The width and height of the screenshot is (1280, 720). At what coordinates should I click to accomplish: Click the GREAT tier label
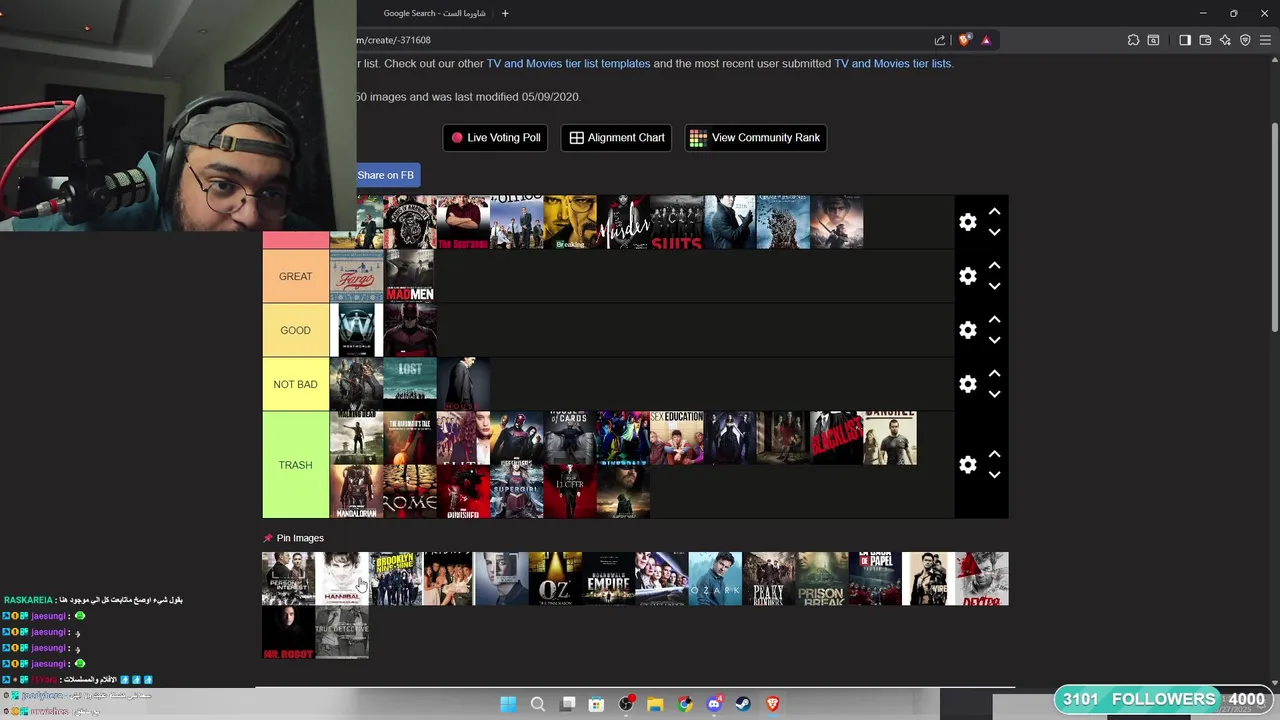point(295,276)
